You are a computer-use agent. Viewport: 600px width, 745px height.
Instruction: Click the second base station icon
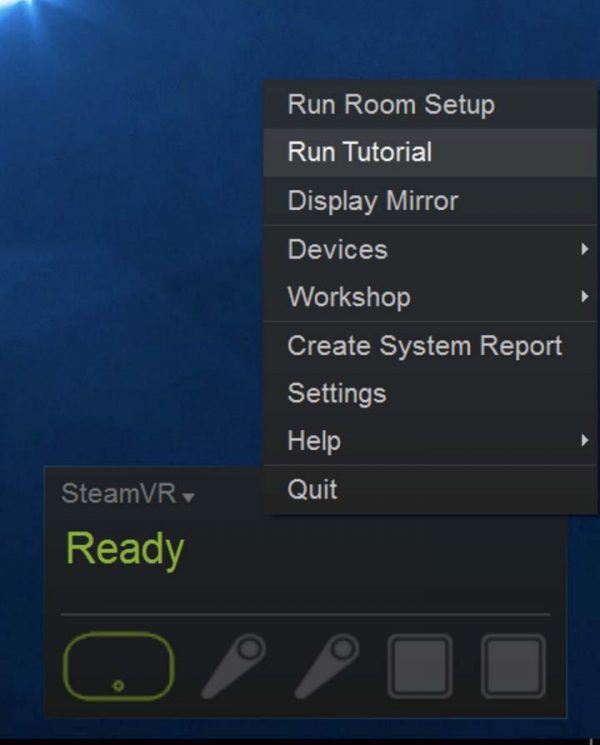click(x=514, y=667)
